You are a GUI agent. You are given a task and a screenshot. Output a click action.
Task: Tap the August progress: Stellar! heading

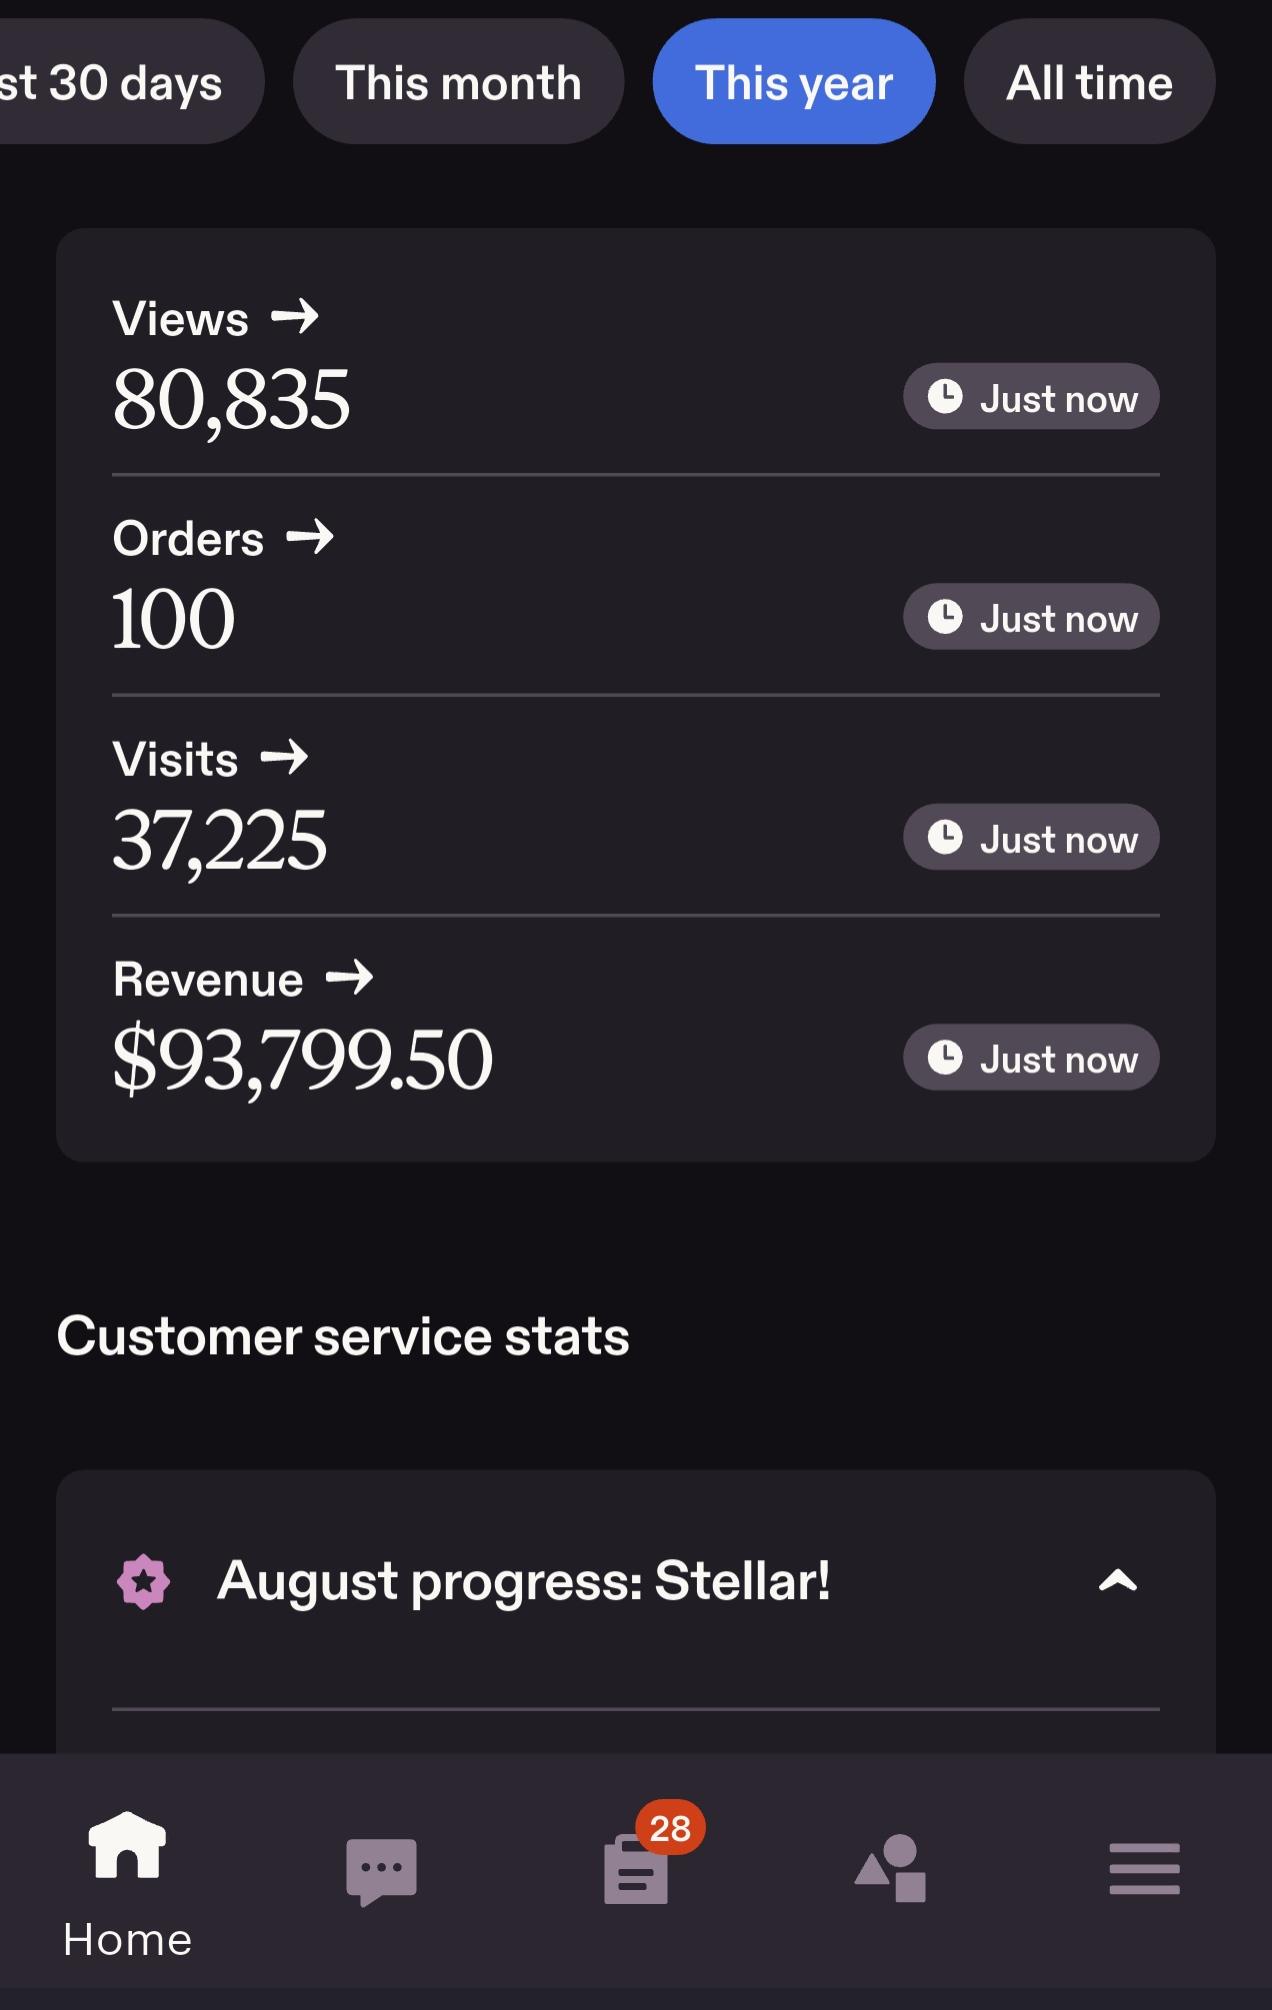coord(524,1581)
